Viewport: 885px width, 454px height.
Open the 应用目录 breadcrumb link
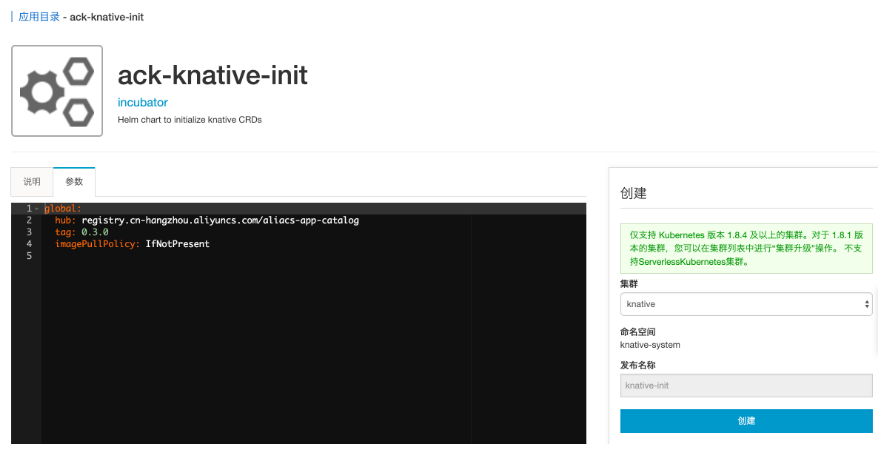39,17
